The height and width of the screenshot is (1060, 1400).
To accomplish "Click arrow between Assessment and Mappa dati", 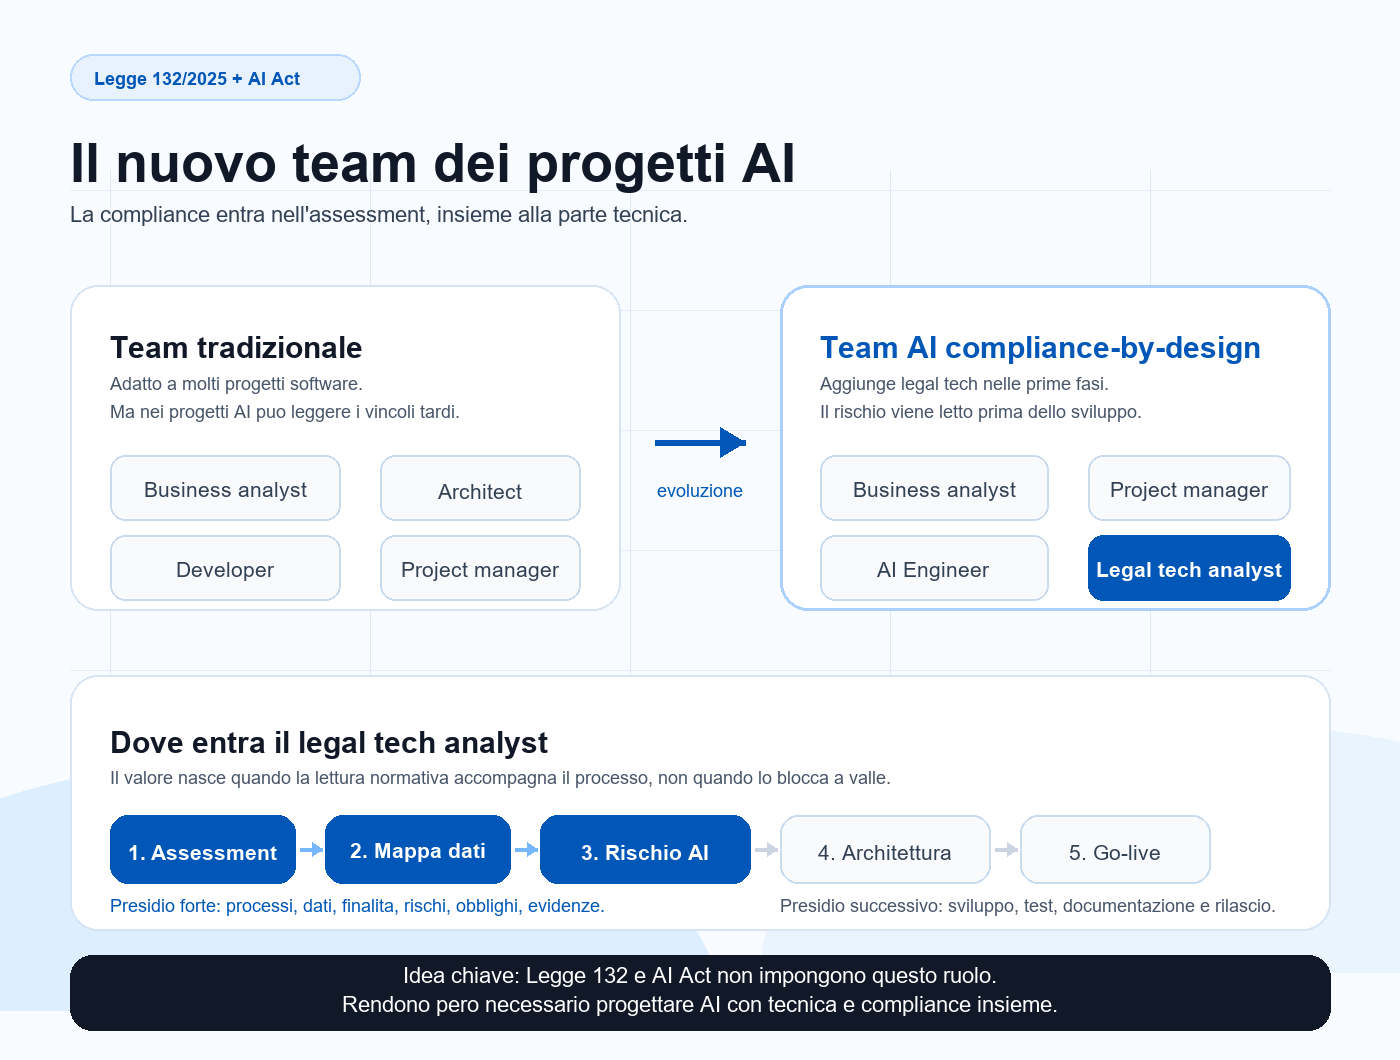I will (x=311, y=850).
